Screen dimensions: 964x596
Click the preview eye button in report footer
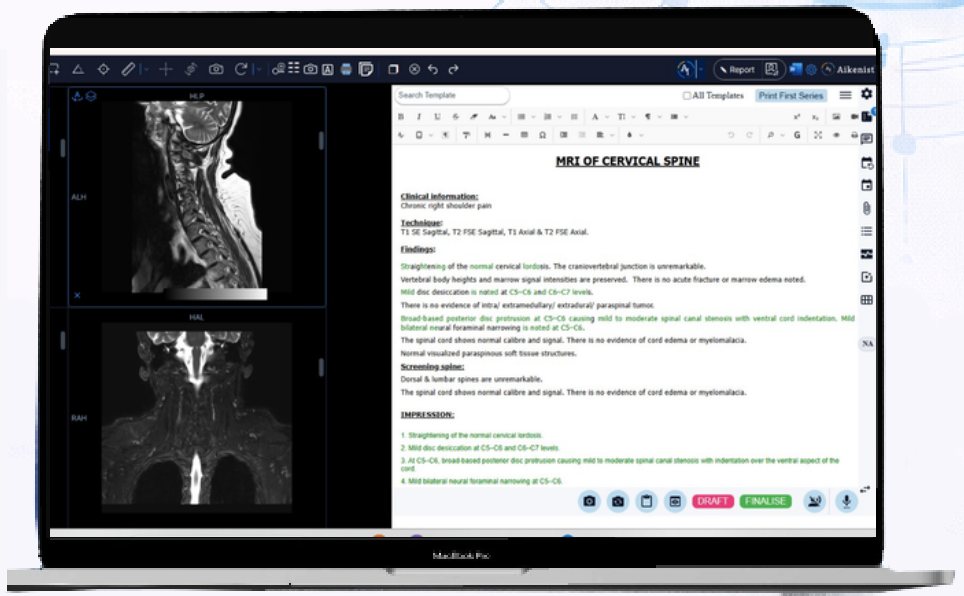tap(675, 501)
